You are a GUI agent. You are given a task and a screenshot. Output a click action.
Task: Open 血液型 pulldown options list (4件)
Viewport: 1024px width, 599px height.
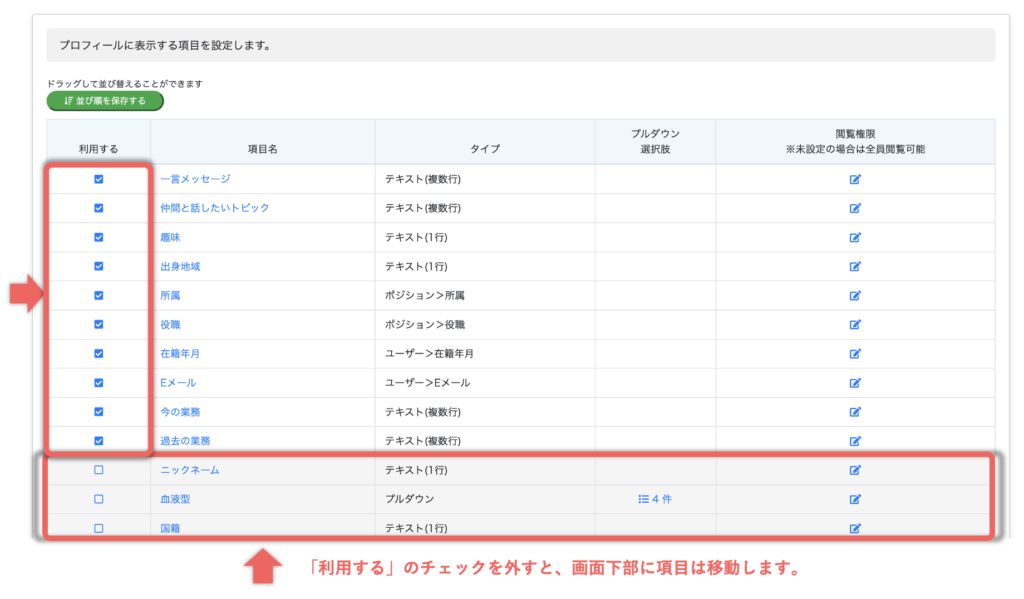click(655, 499)
